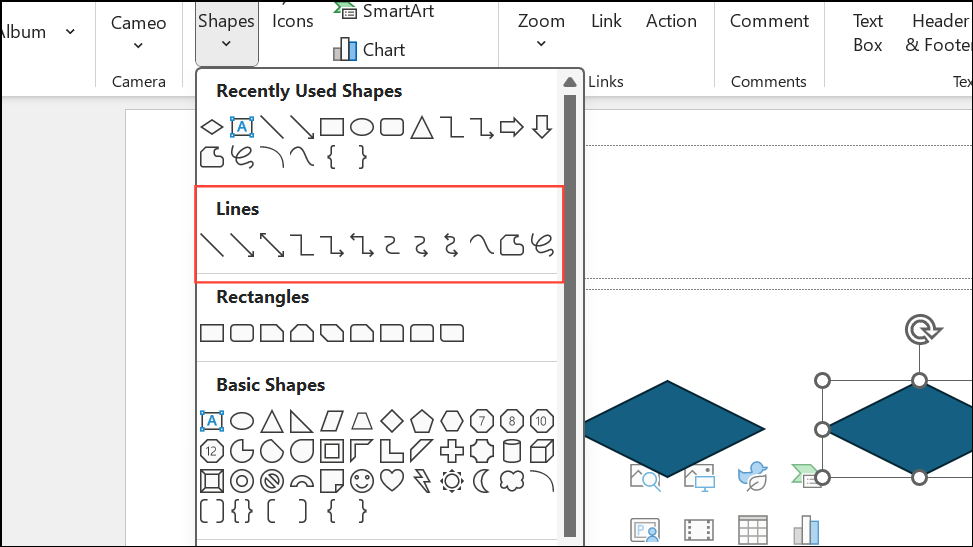Choose the Cube in Basic Shapes
Viewport: 973px width, 547px height.
(542, 451)
